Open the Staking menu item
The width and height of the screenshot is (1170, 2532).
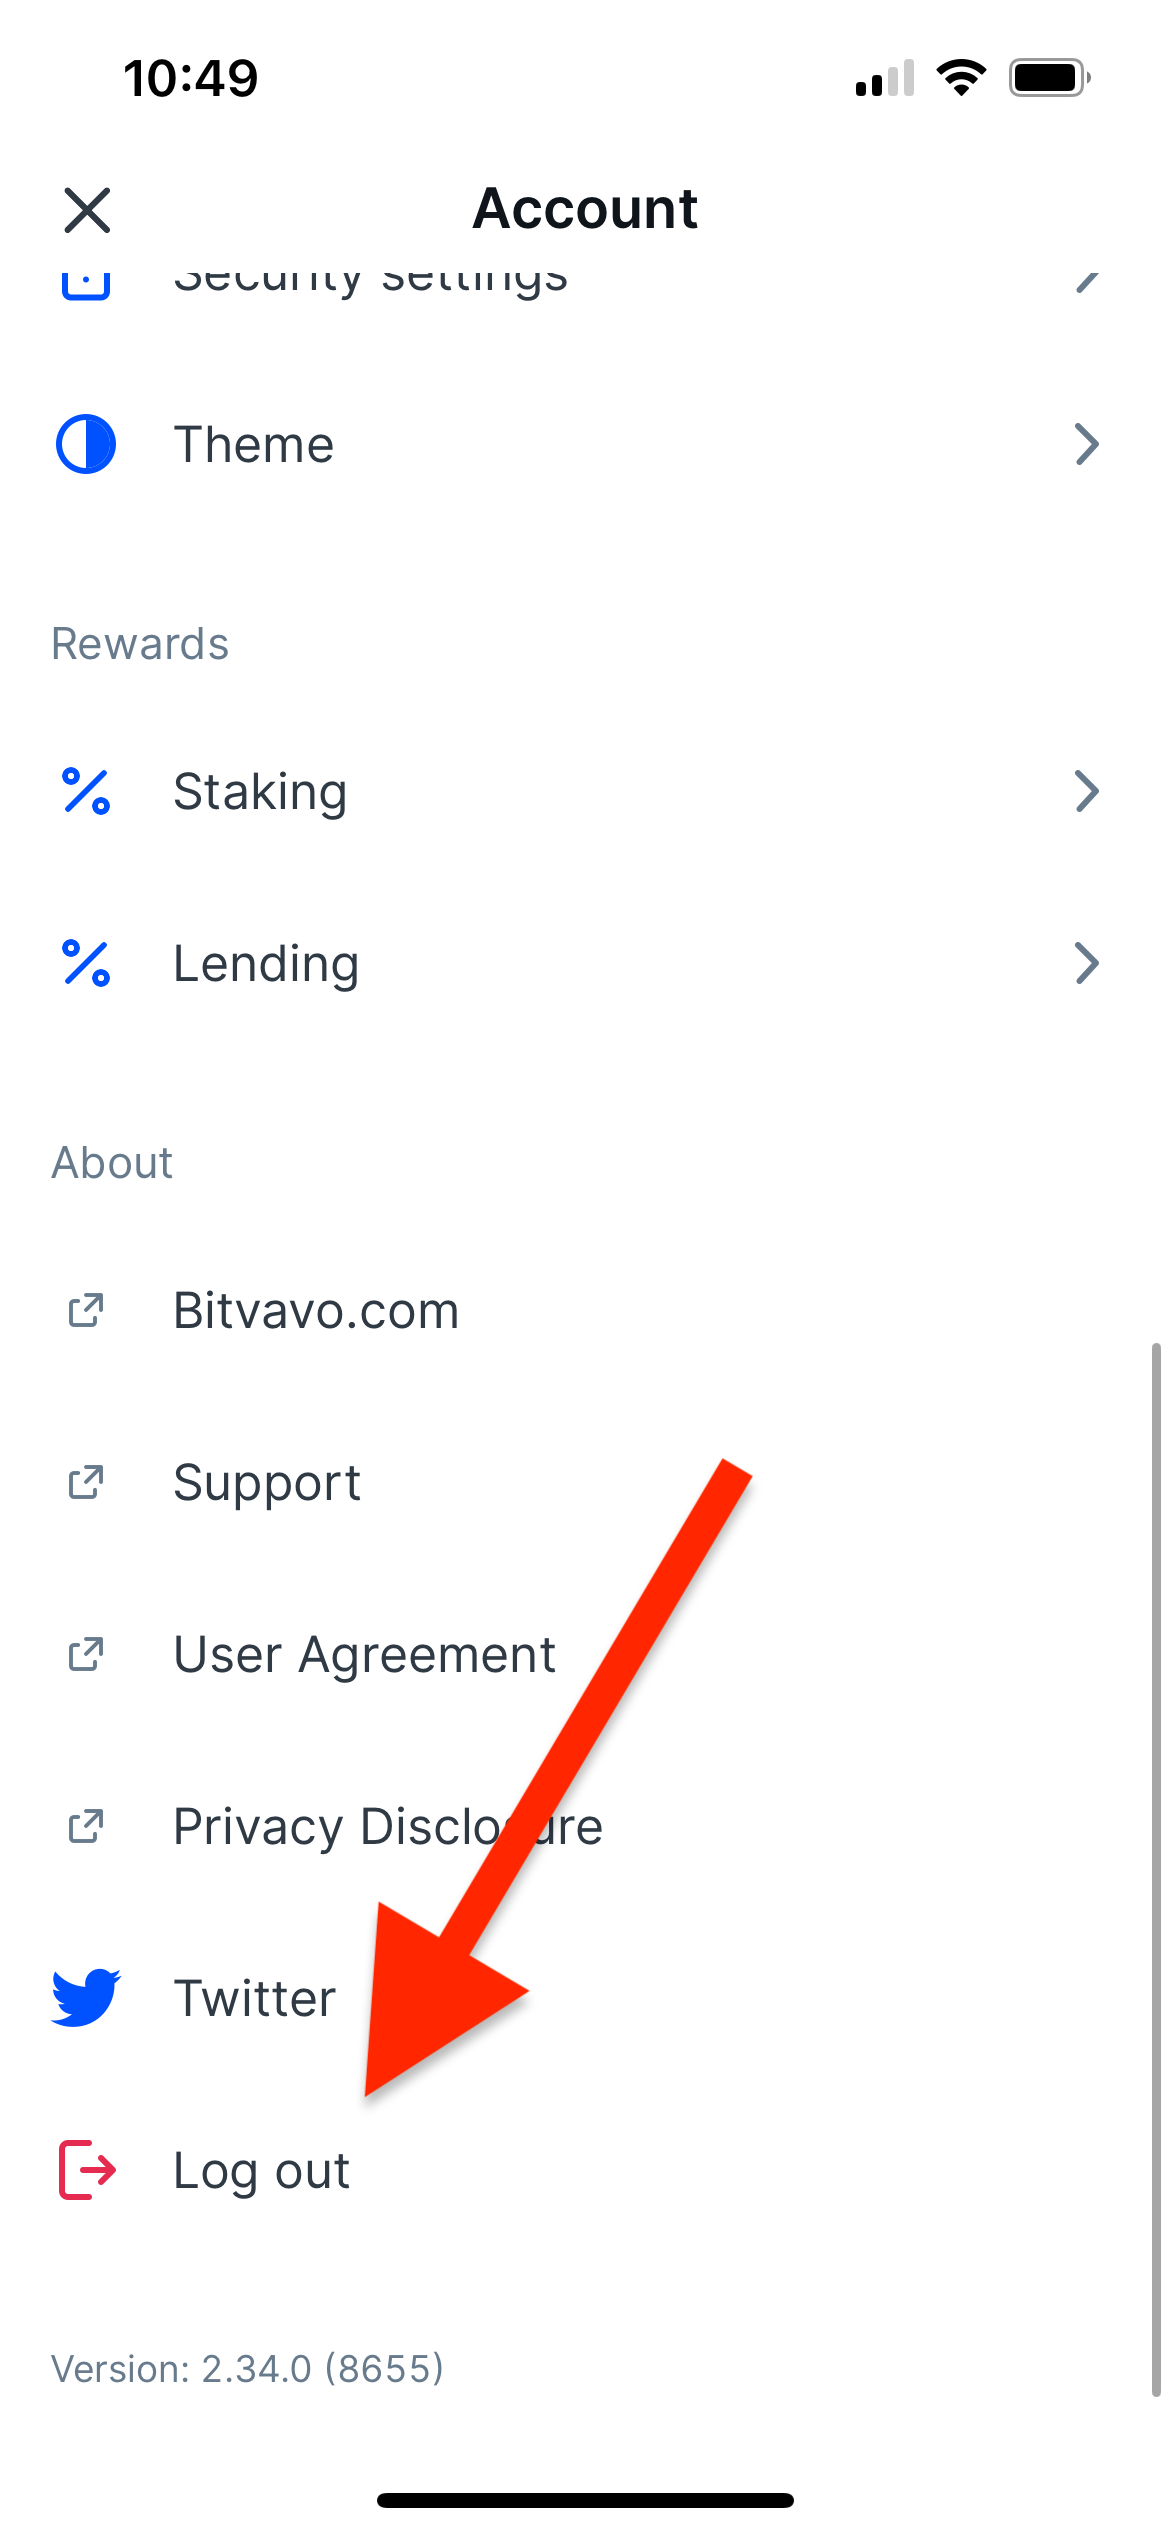[585, 791]
